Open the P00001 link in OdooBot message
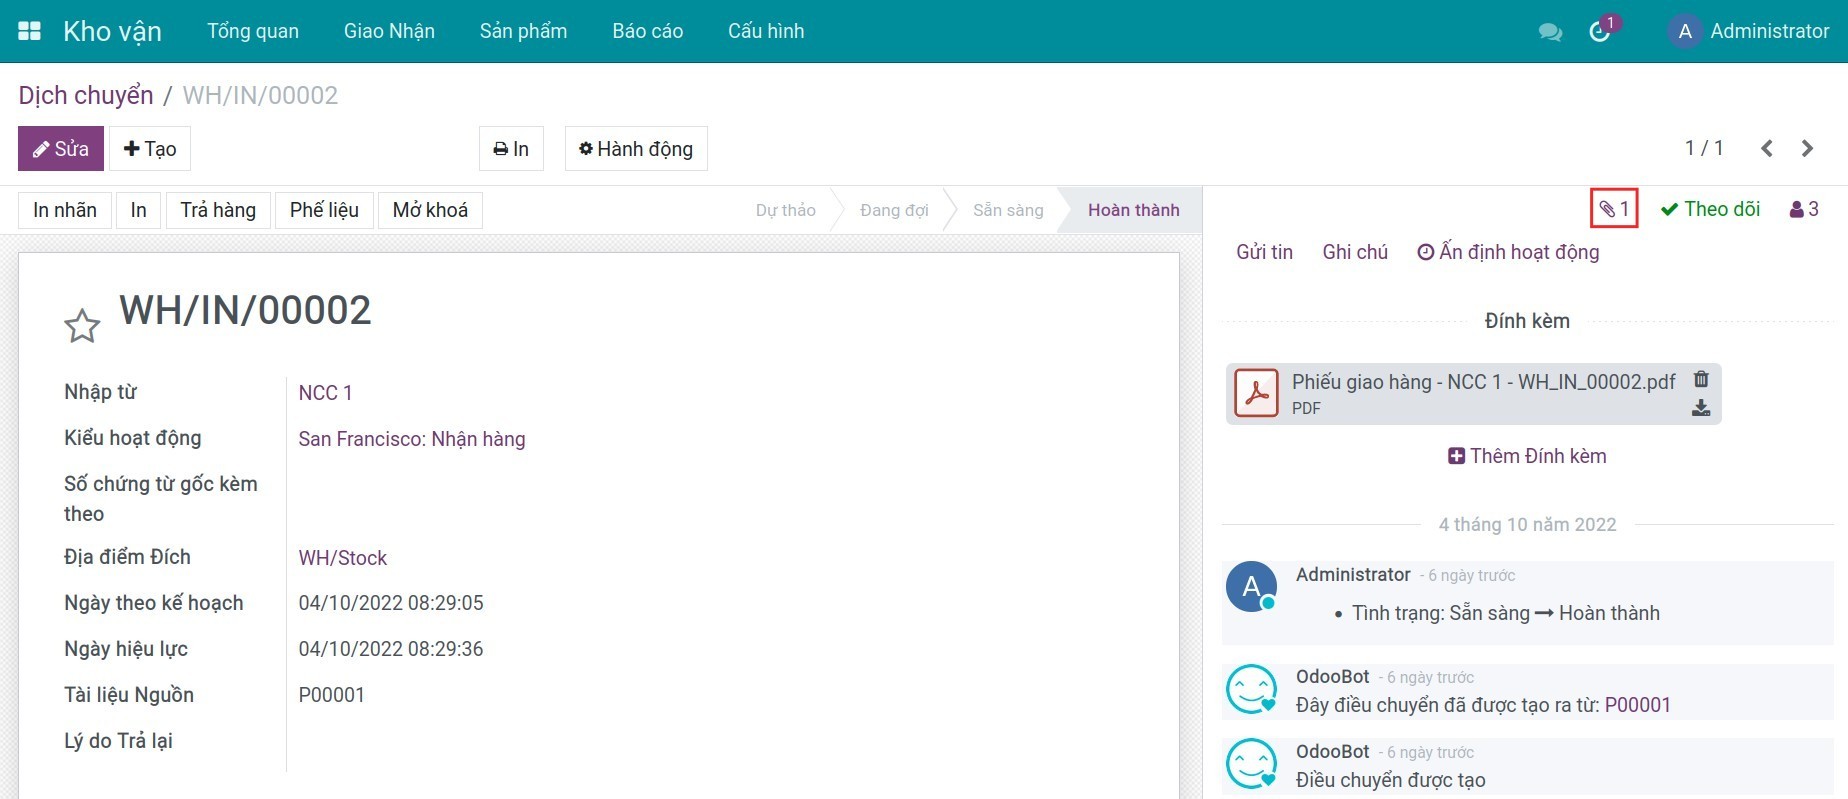Image resolution: width=1848 pixels, height=799 pixels. coord(1637,705)
